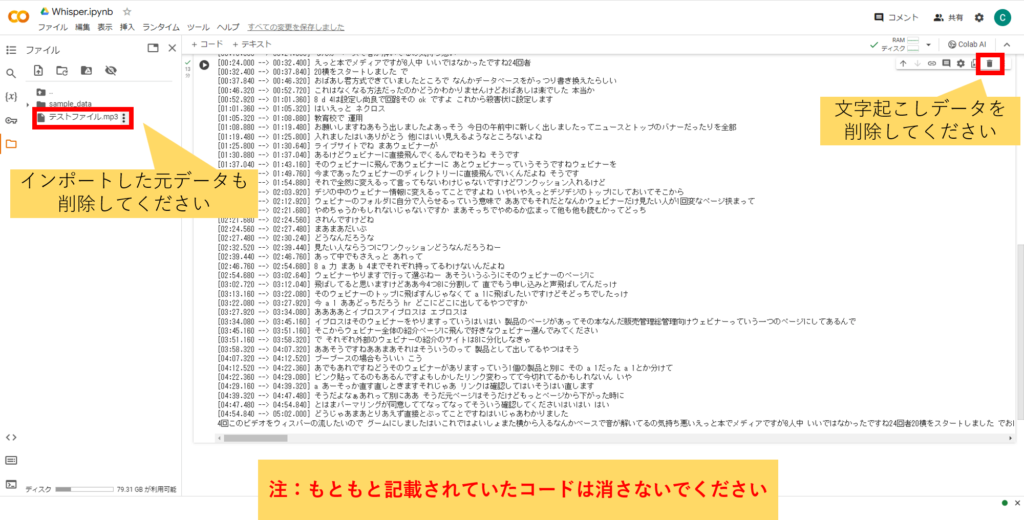Viewport: 1024px width, 520px height.
Task: Toggle the table of contents sidebar
Action: click(11, 48)
